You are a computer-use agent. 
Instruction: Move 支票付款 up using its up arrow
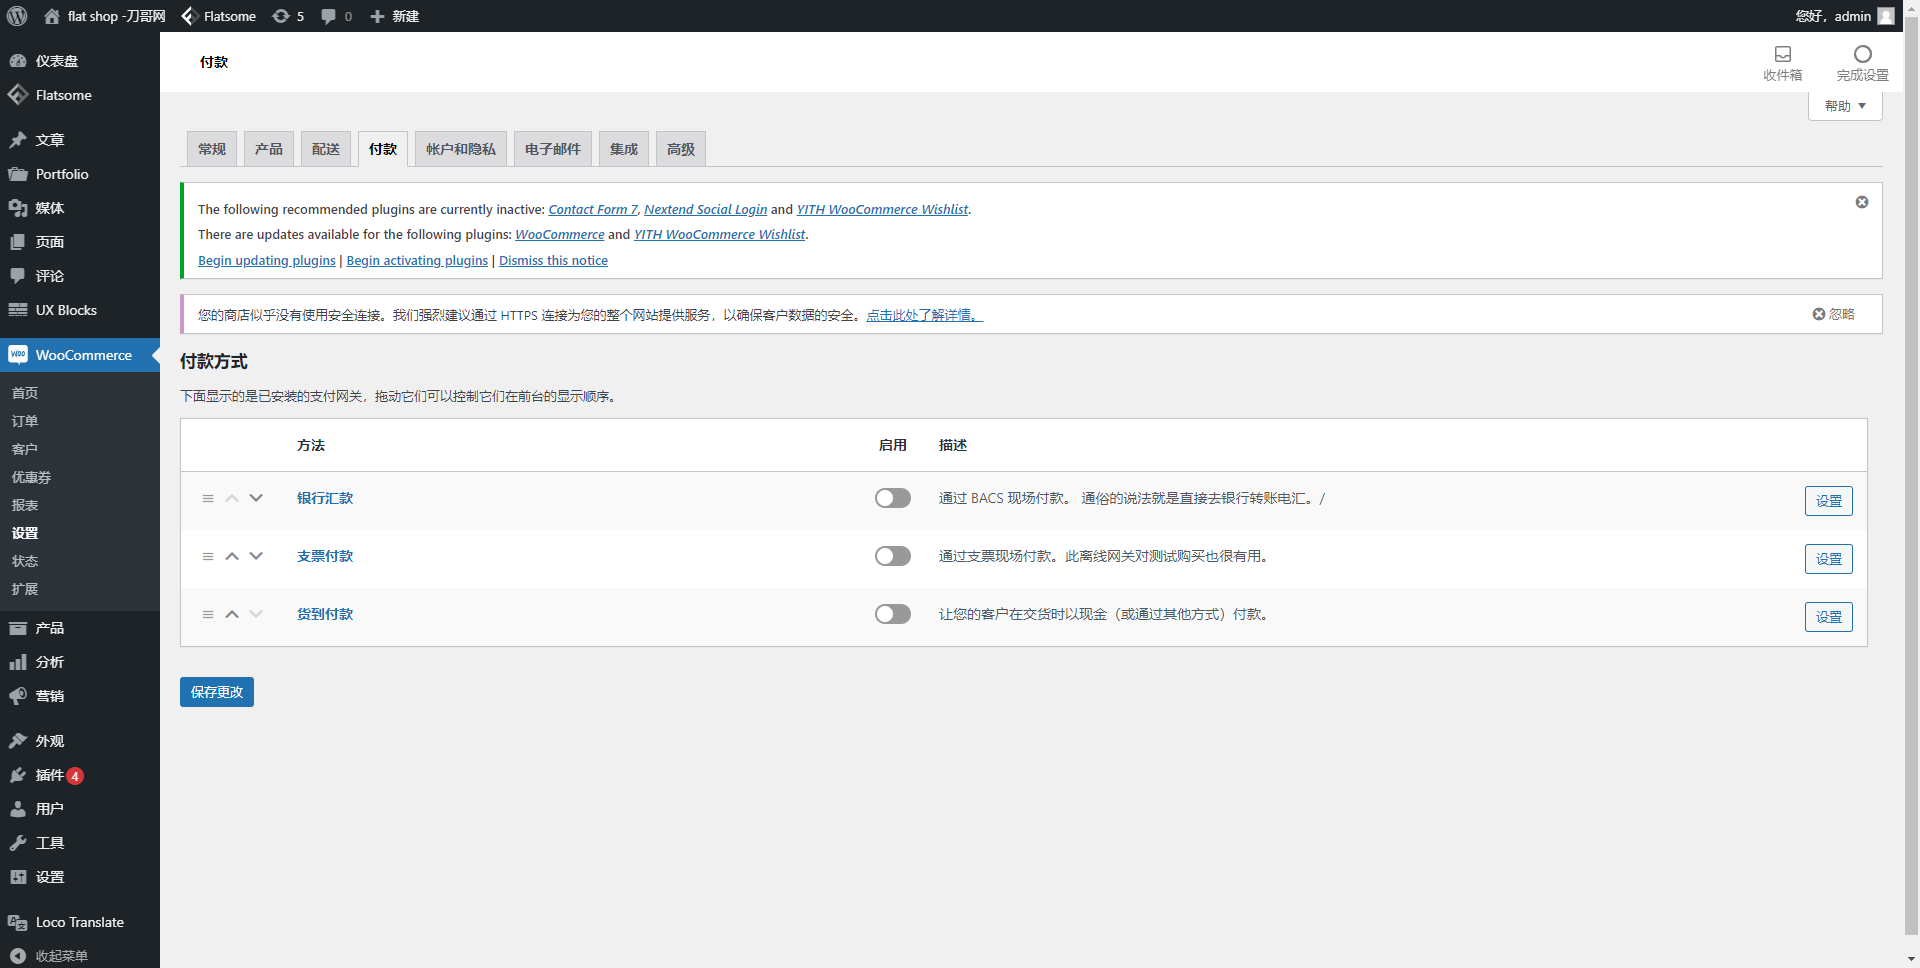pyautogui.click(x=231, y=556)
